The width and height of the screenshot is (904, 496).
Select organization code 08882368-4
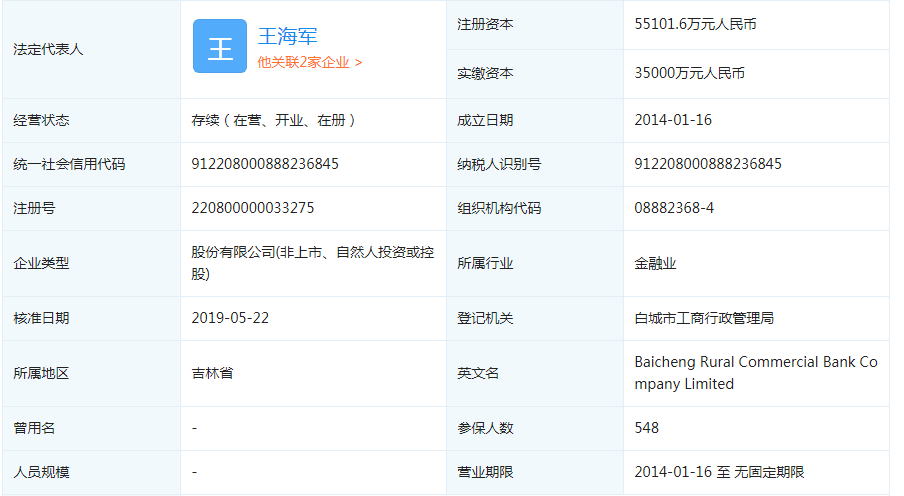coord(674,208)
